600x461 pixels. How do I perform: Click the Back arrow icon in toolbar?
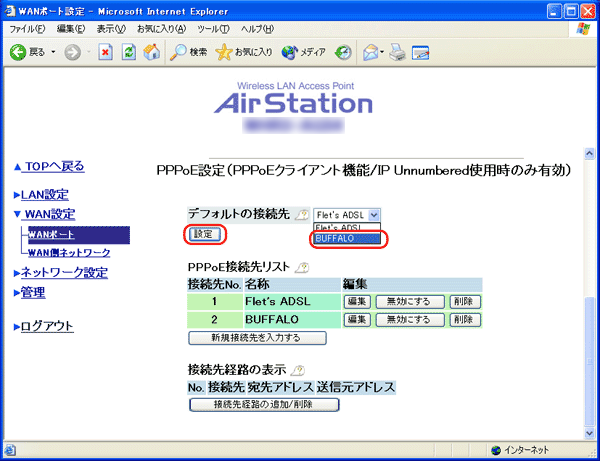pyautogui.click(x=18, y=52)
